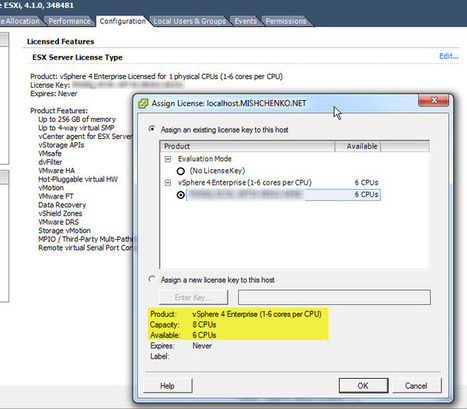This screenshot has height=409, width=467.
Task: Click the 'Data Recovery' feature text
Action: 62,205
